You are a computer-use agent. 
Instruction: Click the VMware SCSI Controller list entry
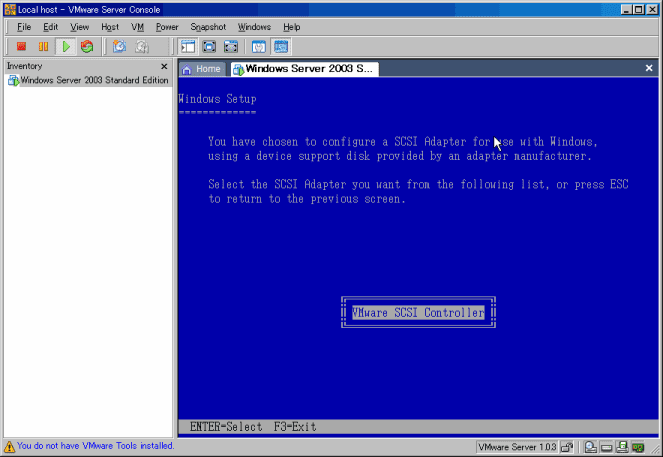pos(418,312)
